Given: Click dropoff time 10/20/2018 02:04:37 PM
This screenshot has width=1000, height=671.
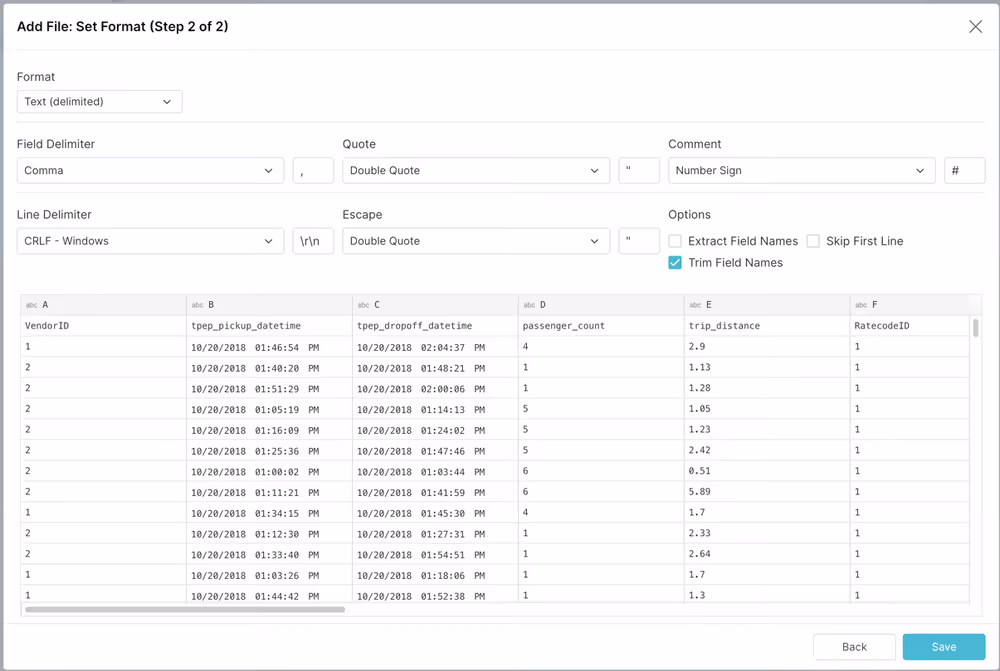Looking at the screenshot, I should coord(421,348).
